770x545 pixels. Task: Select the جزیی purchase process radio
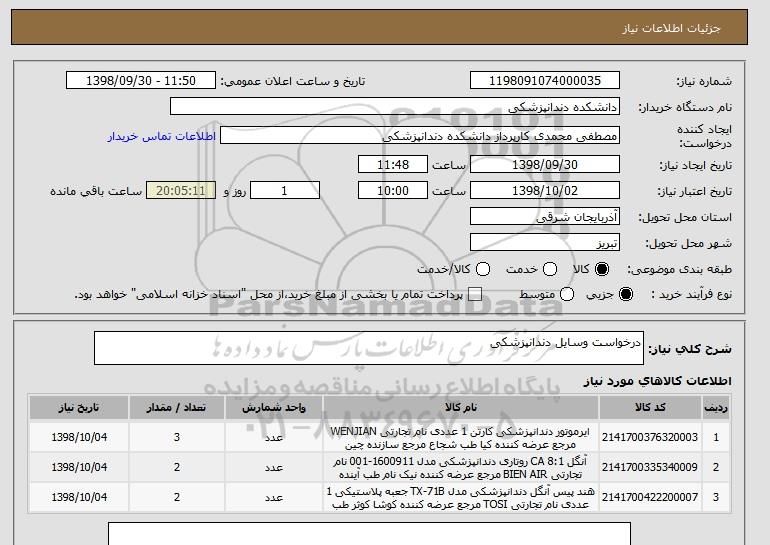point(626,294)
